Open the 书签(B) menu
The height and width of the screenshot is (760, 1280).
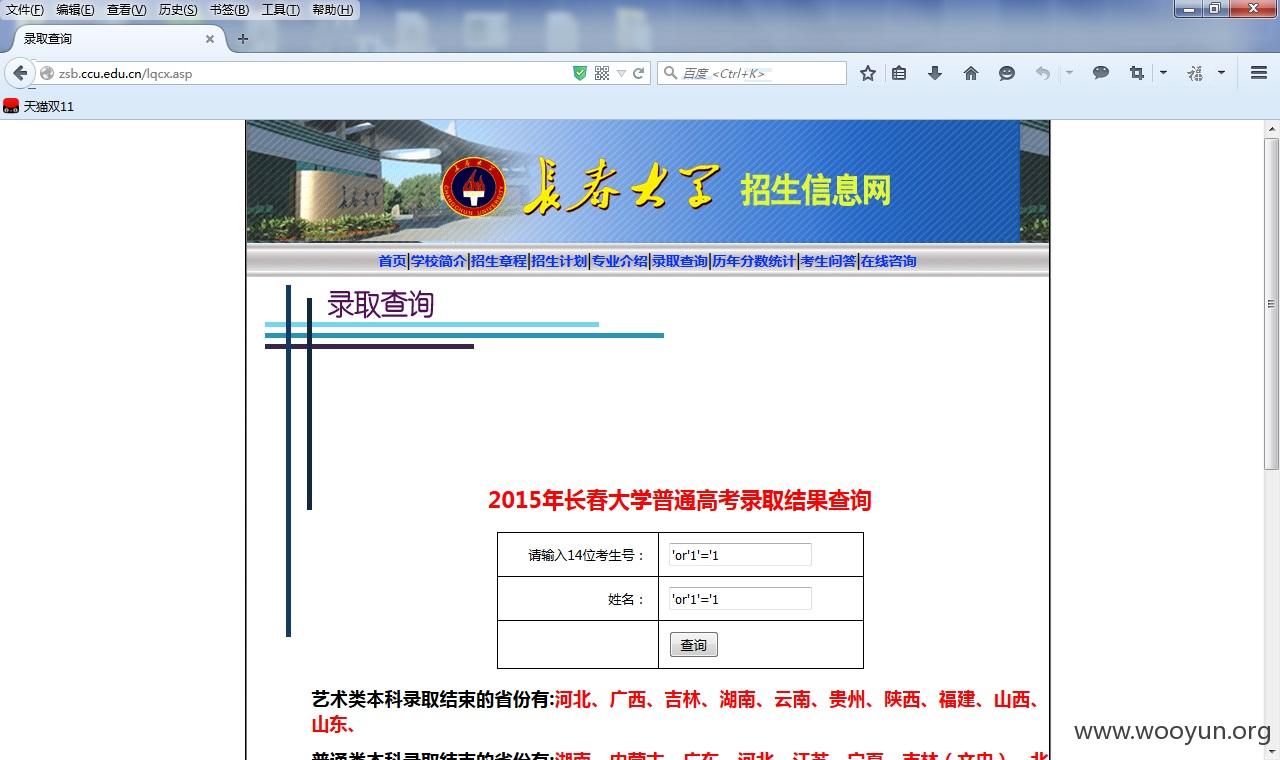coord(229,10)
